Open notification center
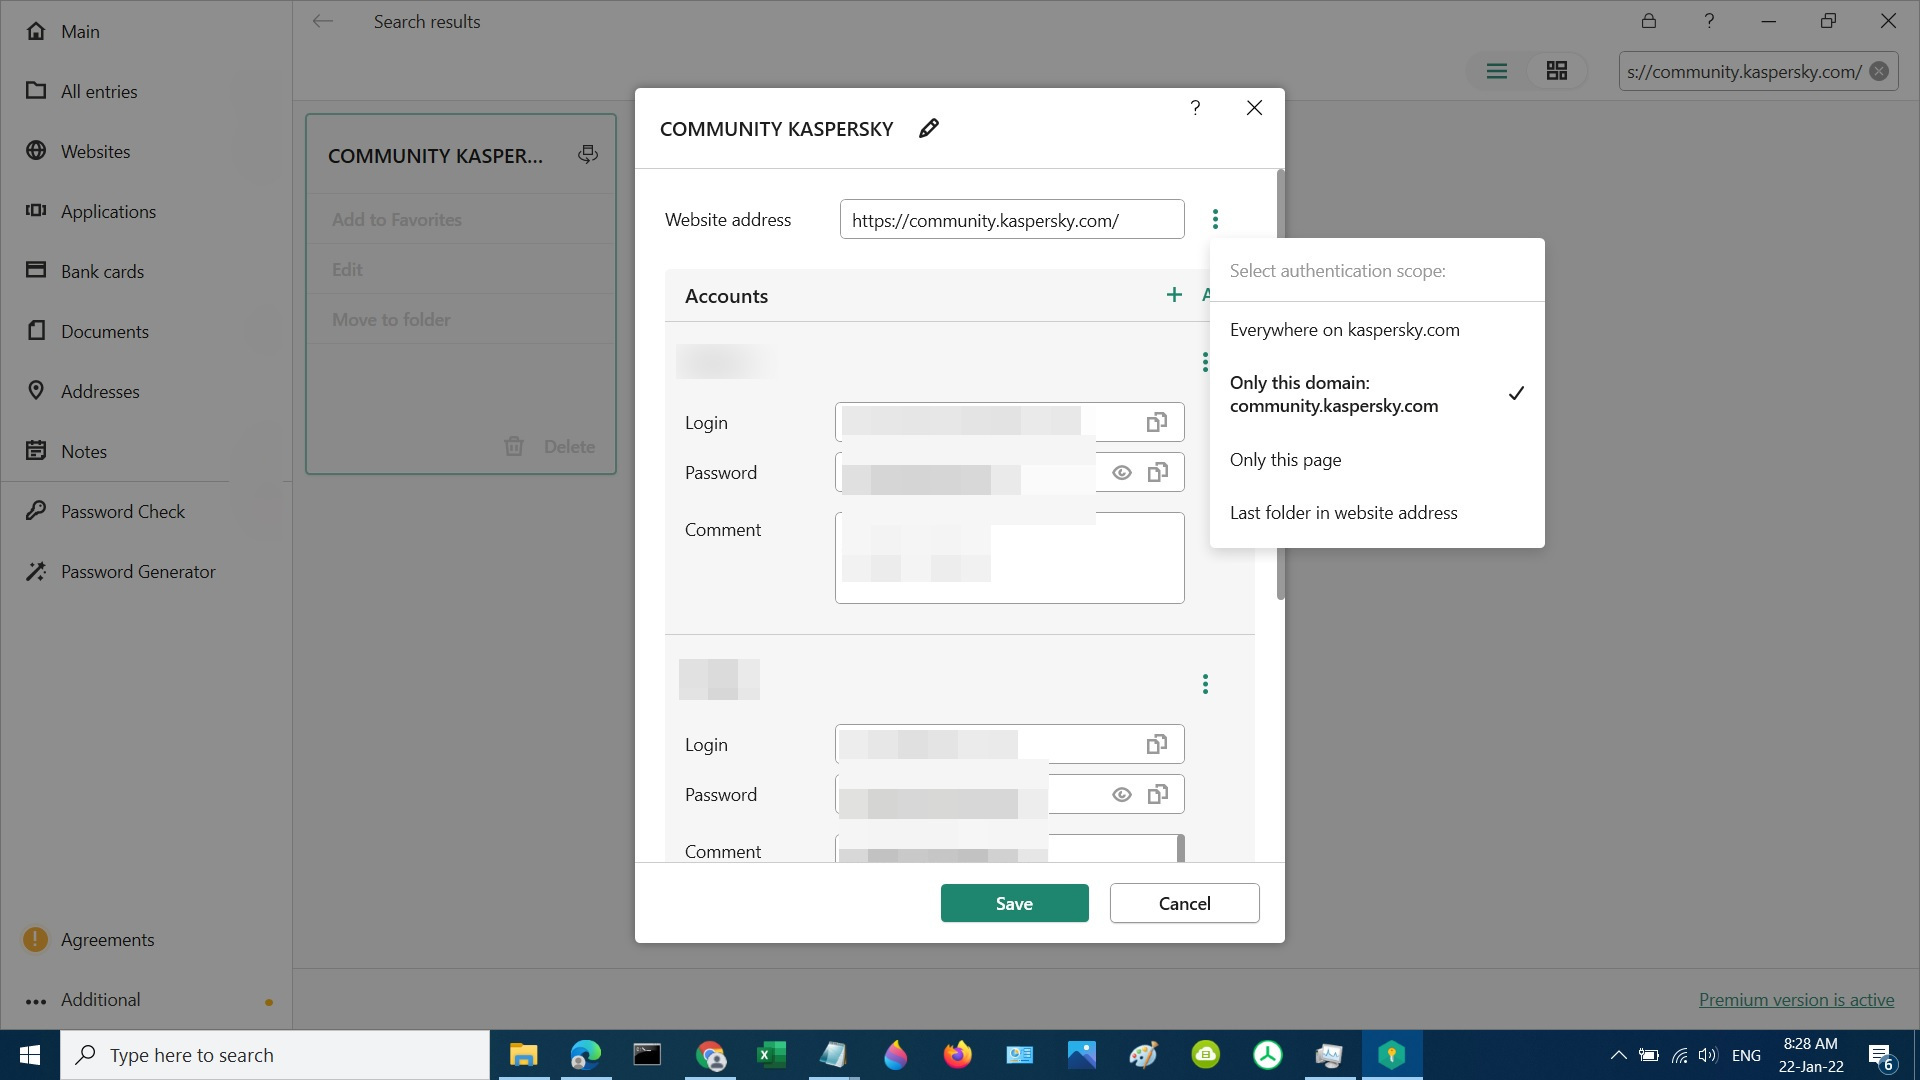Image resolution: width=1920 pixels, height=1080 pixels. (x=1881, y=1056)
